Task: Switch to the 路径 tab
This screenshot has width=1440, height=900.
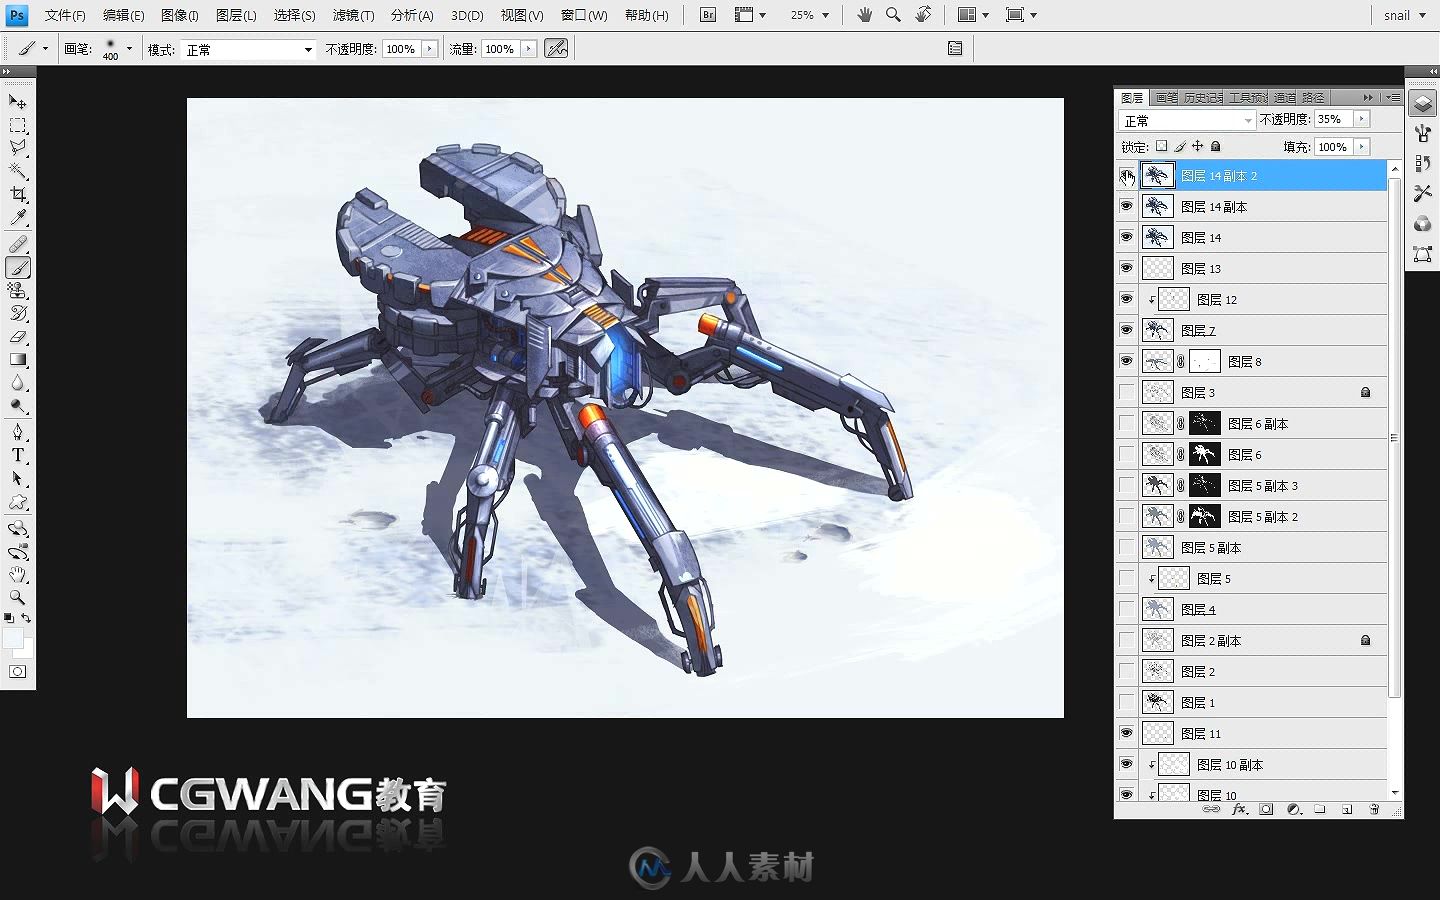Action: (1314, 97)
